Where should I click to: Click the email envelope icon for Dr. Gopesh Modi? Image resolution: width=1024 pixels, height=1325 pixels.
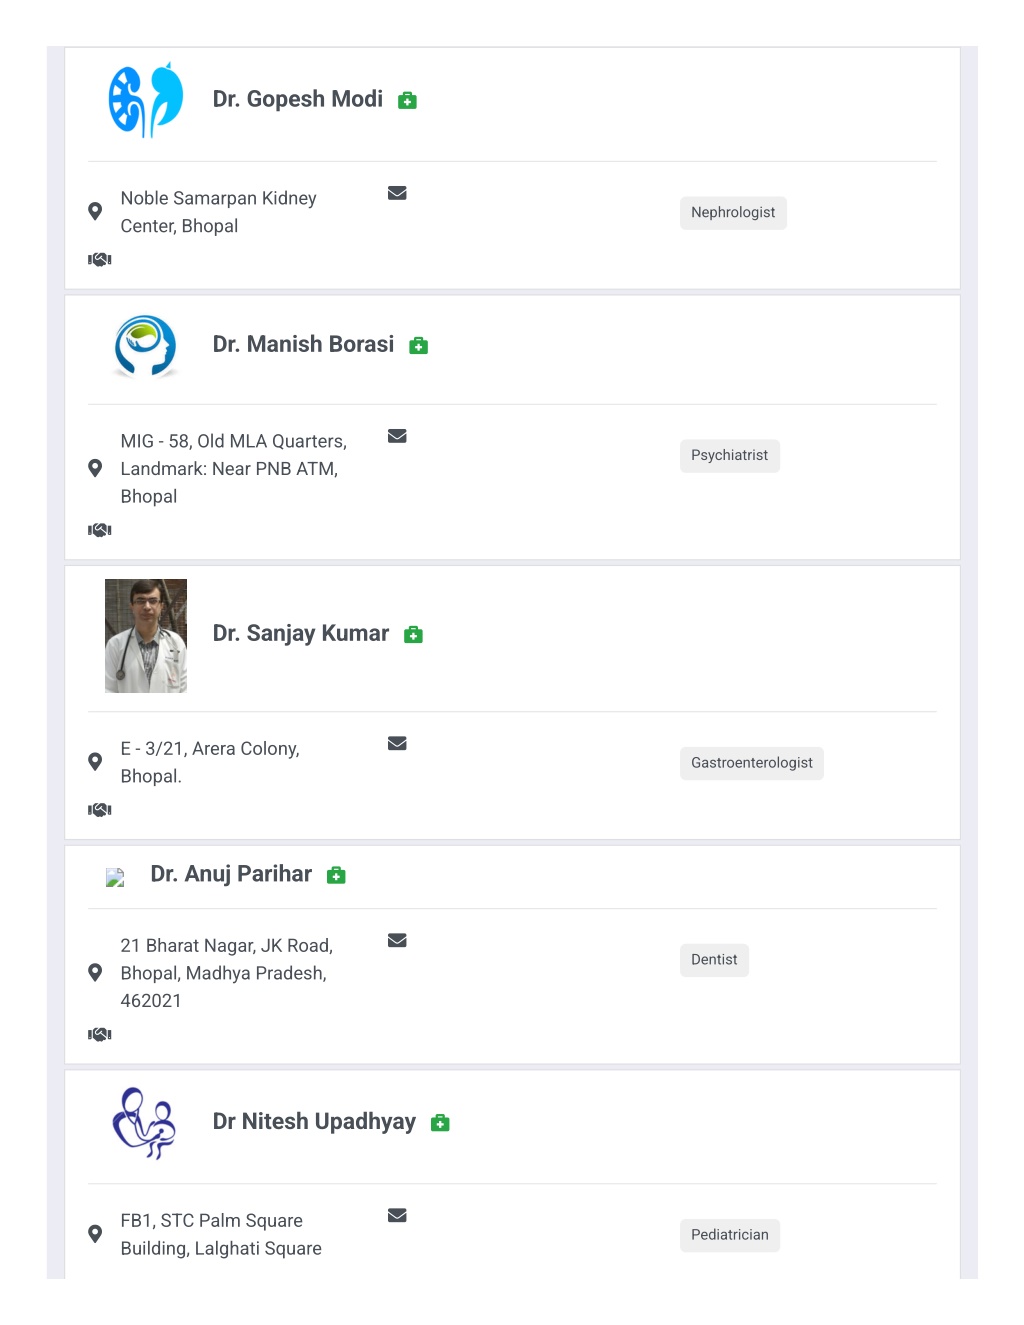tap(397, 193)
